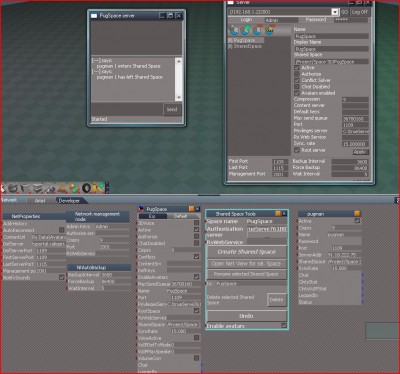Screen dimensions: 400x374
Task: Click the ServerAddr field in pugman panel
Action: [x=344, y=255]
